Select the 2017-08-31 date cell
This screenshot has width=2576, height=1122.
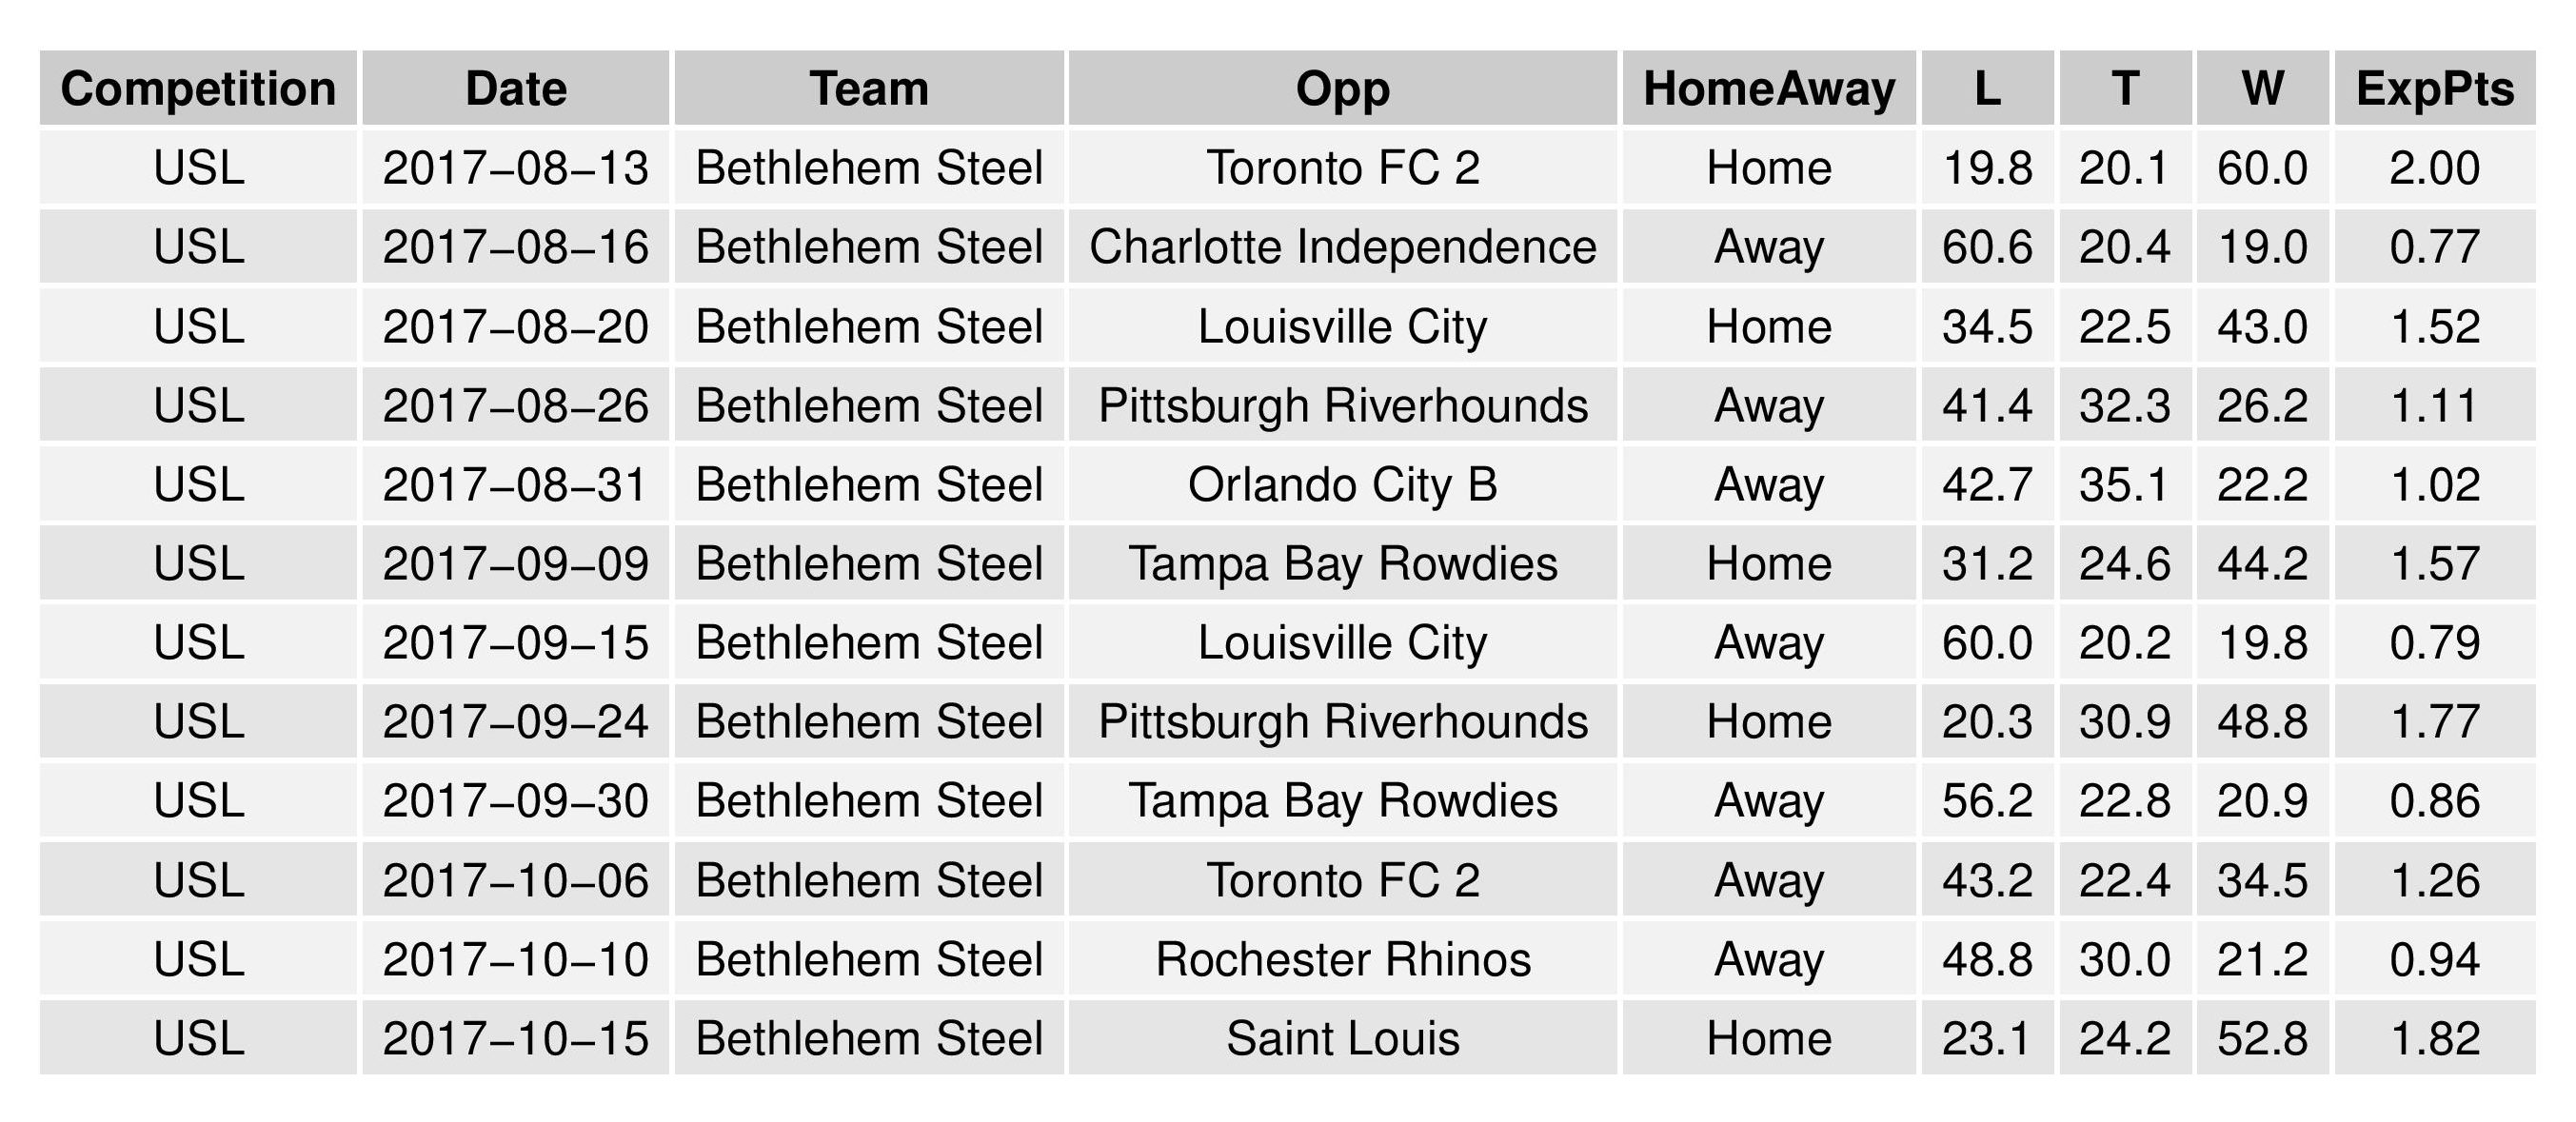(x=515, y=485)
